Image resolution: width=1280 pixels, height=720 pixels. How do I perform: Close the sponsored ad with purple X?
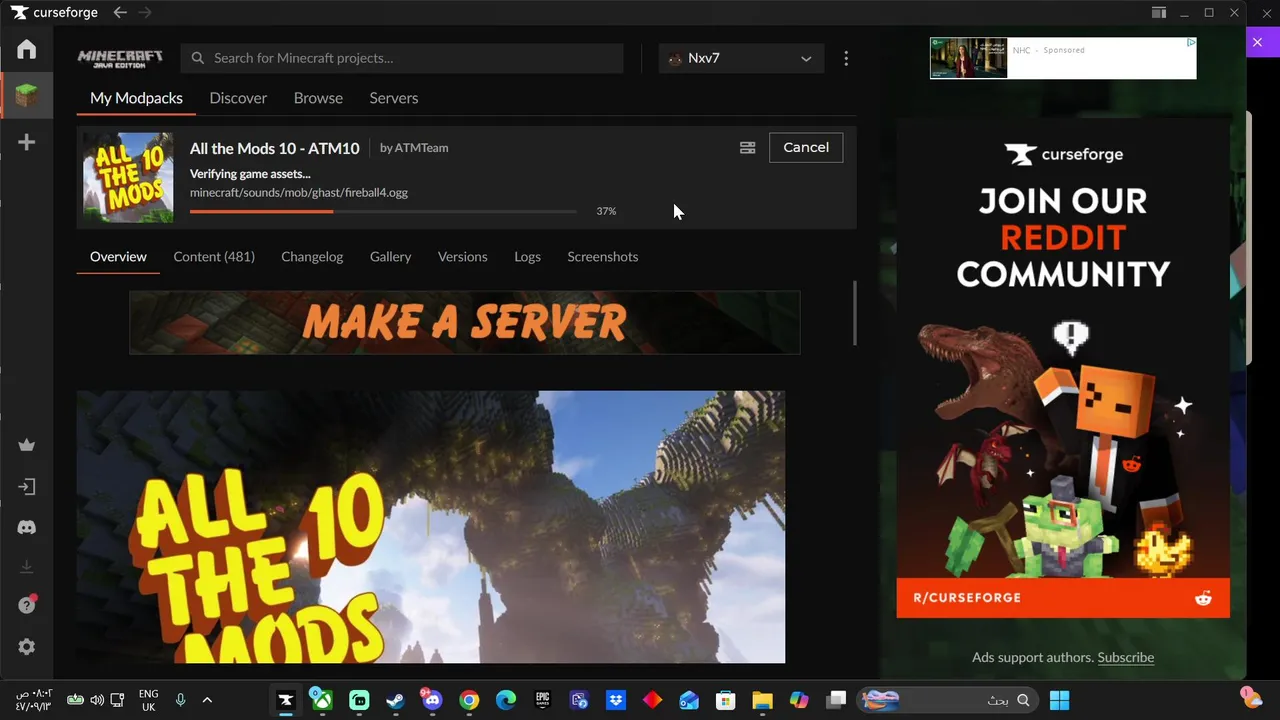[1258, 42]
